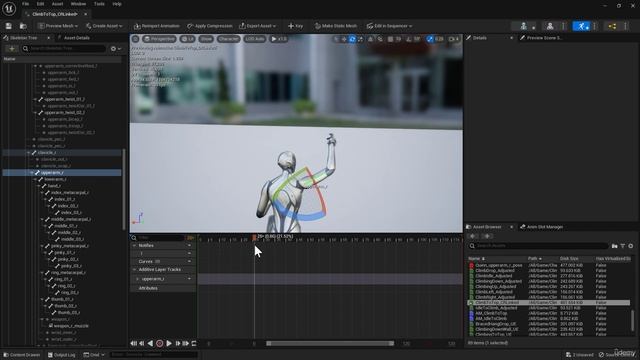Play the animation forward
The width and height of the screenshot is (640, 360).
pyautogui.click(x=169, y=343)
